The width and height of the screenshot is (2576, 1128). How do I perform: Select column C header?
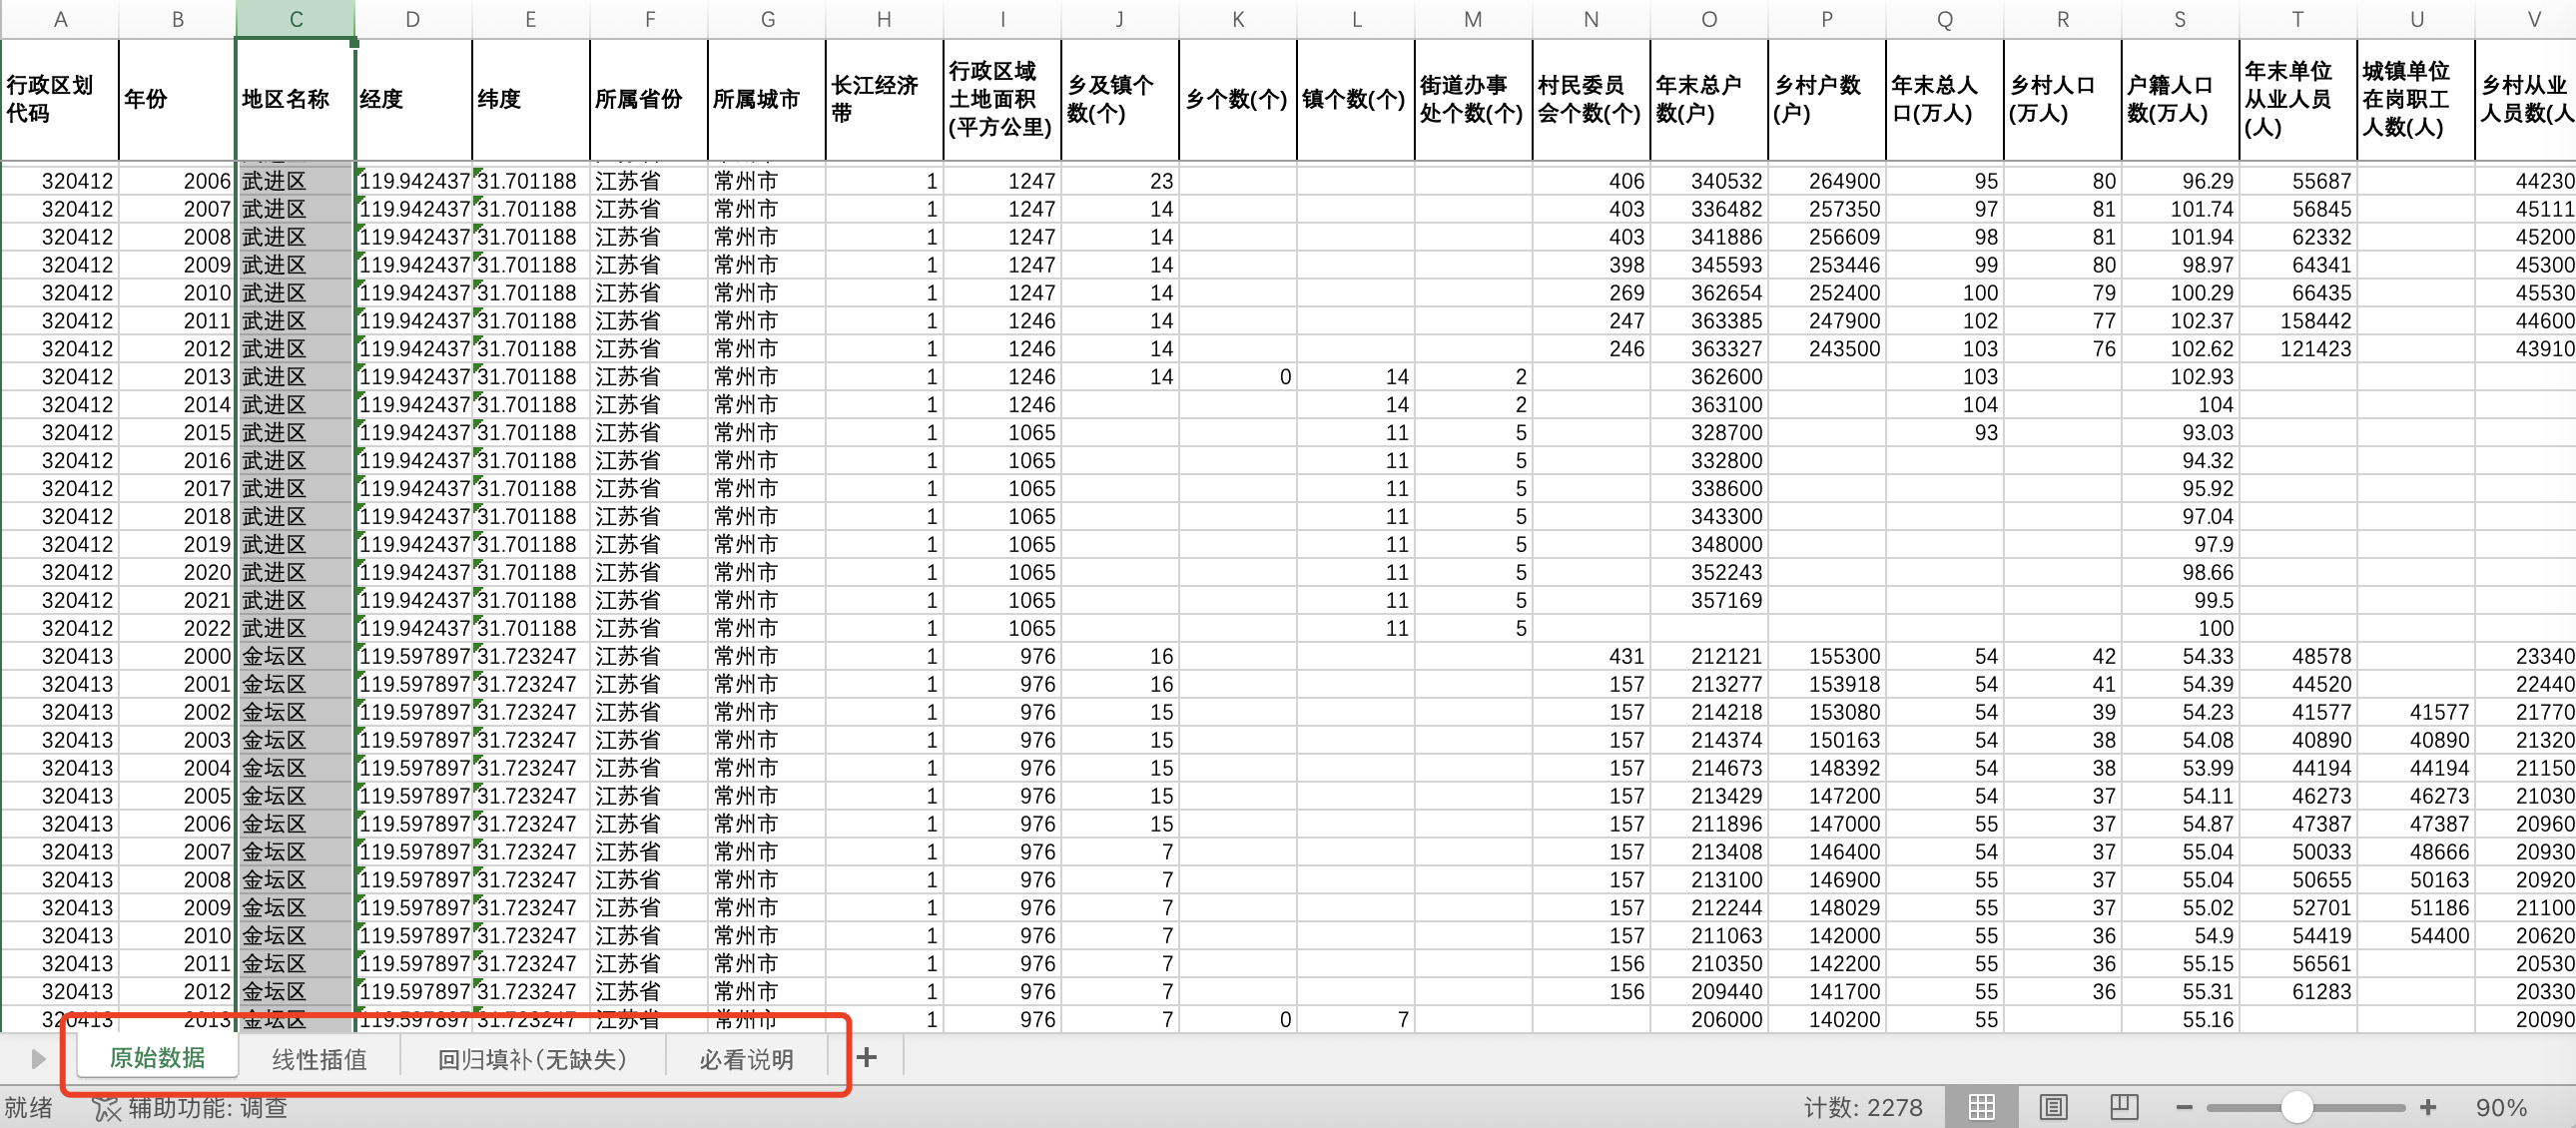[296, 19]
